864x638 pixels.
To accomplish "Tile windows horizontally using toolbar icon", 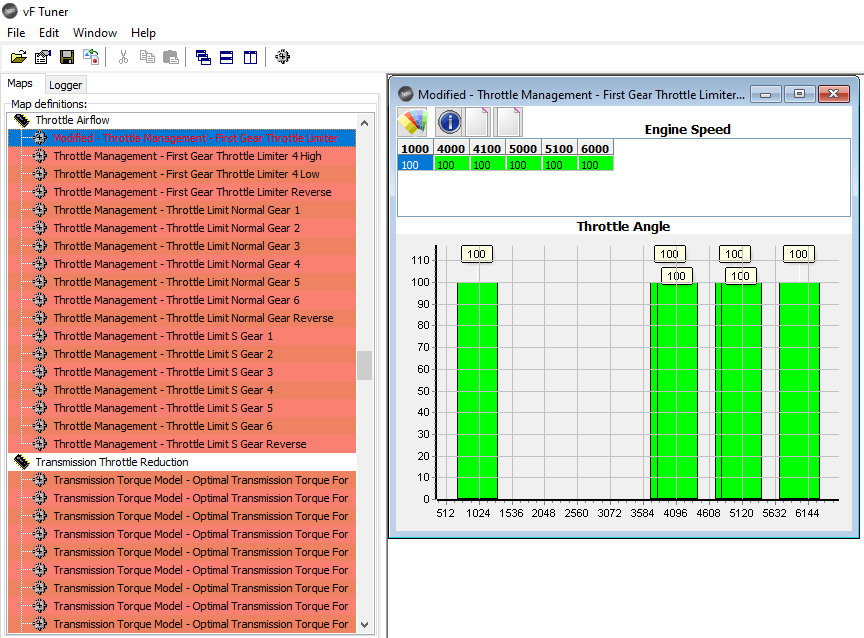I will [x=226, y=57].
